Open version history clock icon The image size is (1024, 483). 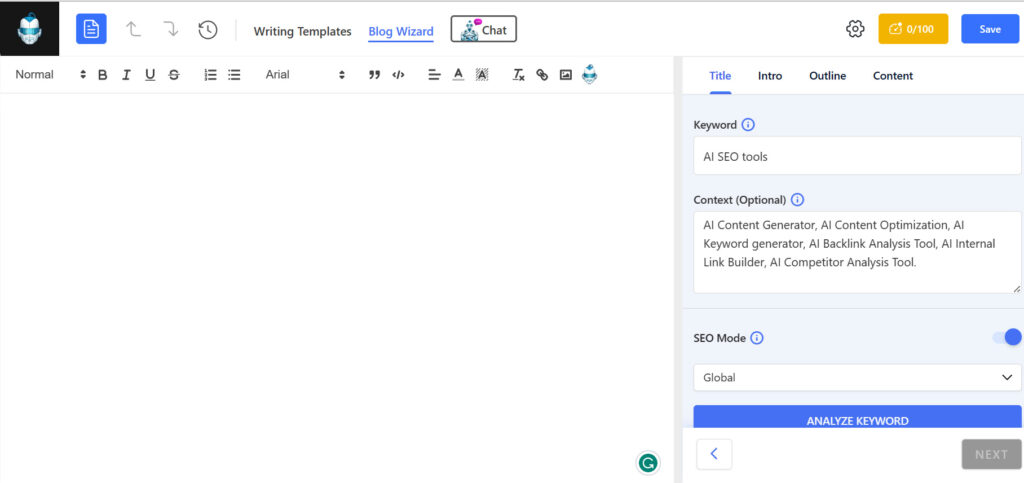point(208,29)
